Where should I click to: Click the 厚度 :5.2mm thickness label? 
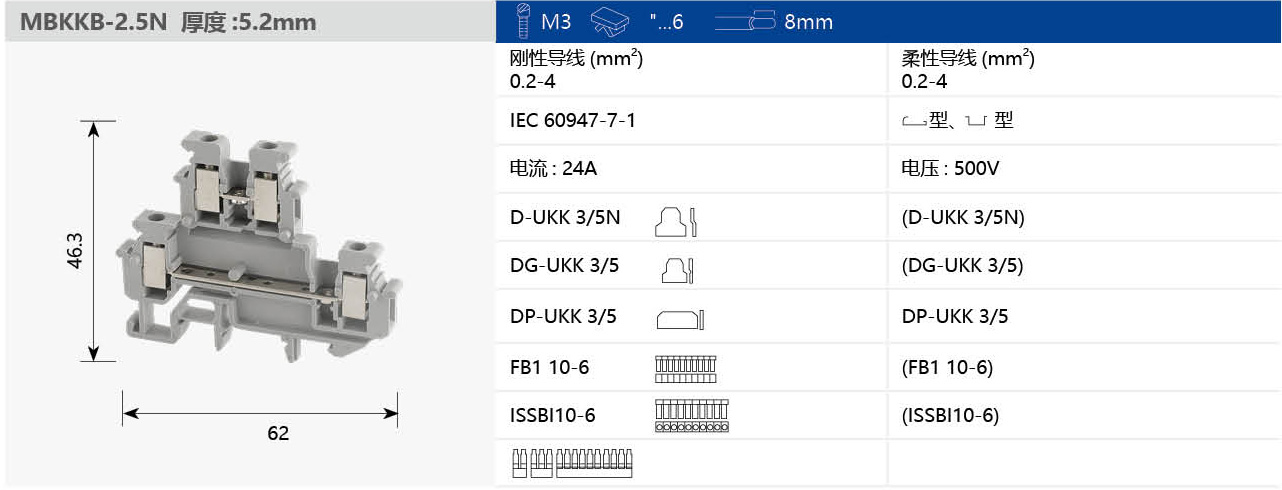pos(249,22)
